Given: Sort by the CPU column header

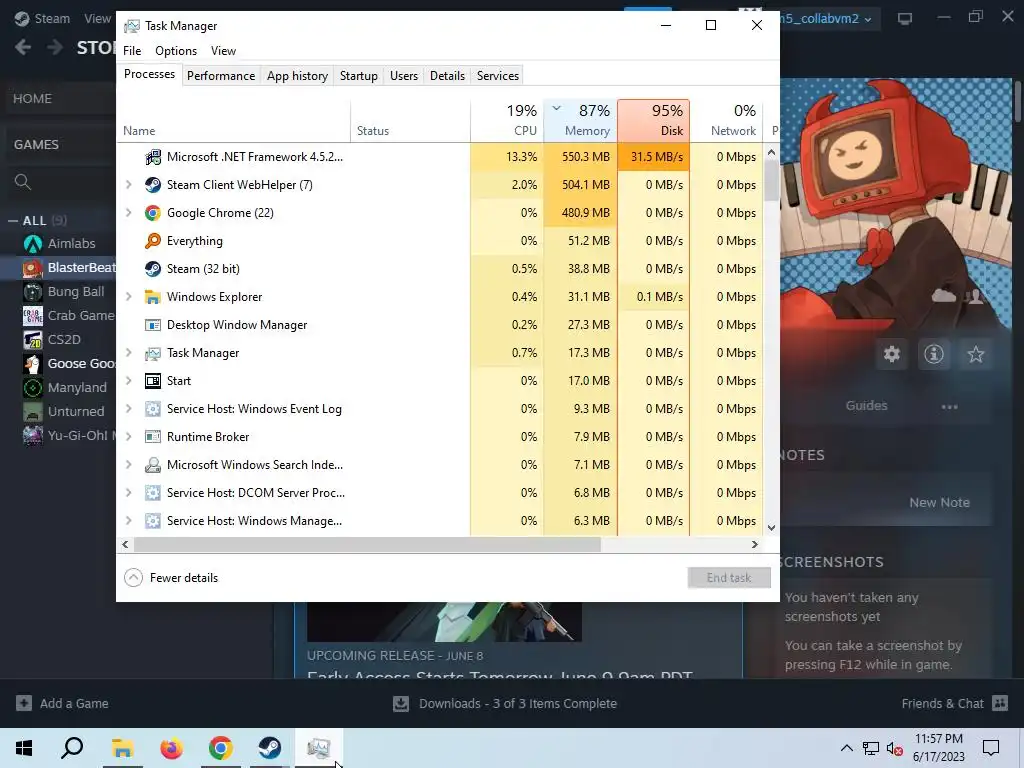Looking at the screenshot, I should (507, 121).
